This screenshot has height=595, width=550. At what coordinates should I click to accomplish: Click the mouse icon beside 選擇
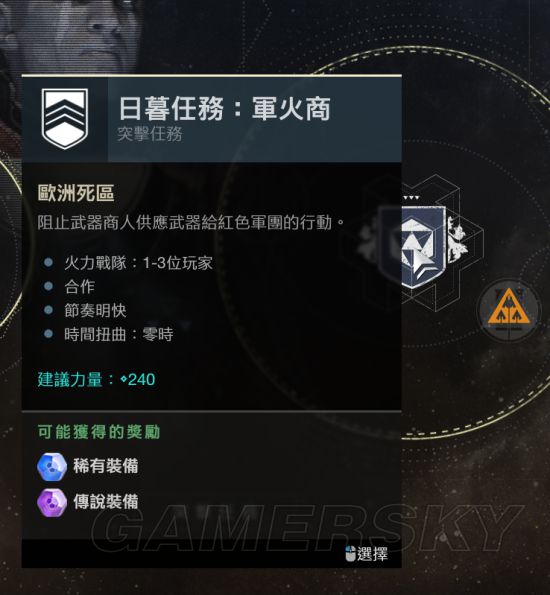coord(350,554)
